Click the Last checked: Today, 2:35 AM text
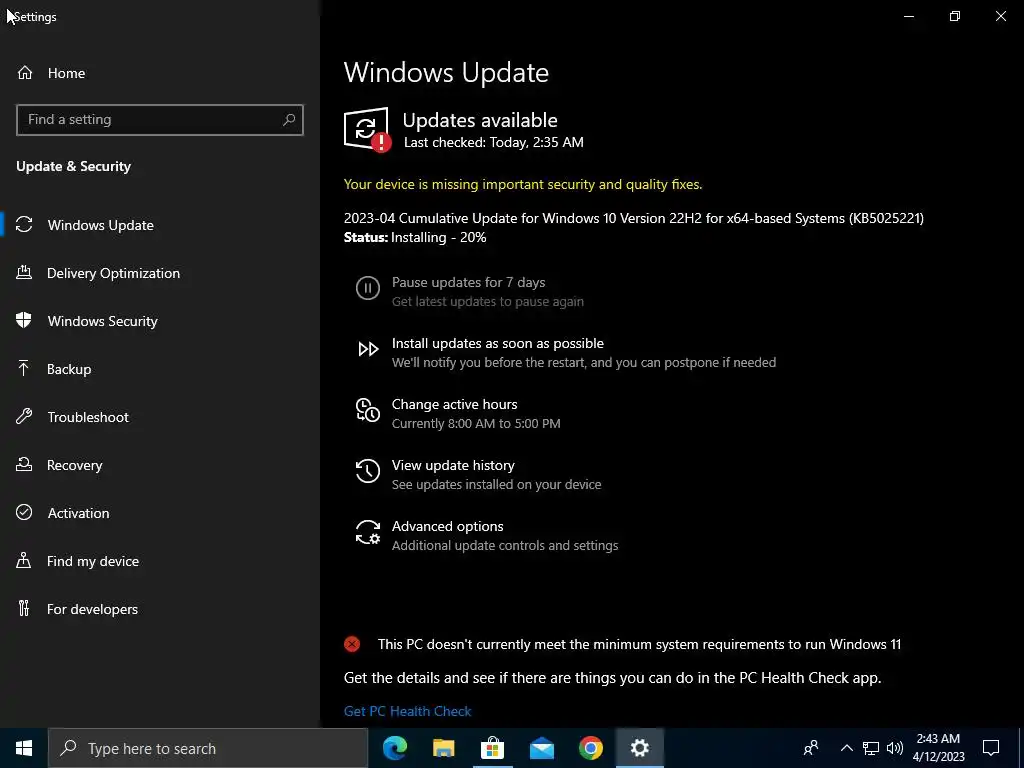The height and width of the screenshot is (768, 1024). tap(494, 142)
